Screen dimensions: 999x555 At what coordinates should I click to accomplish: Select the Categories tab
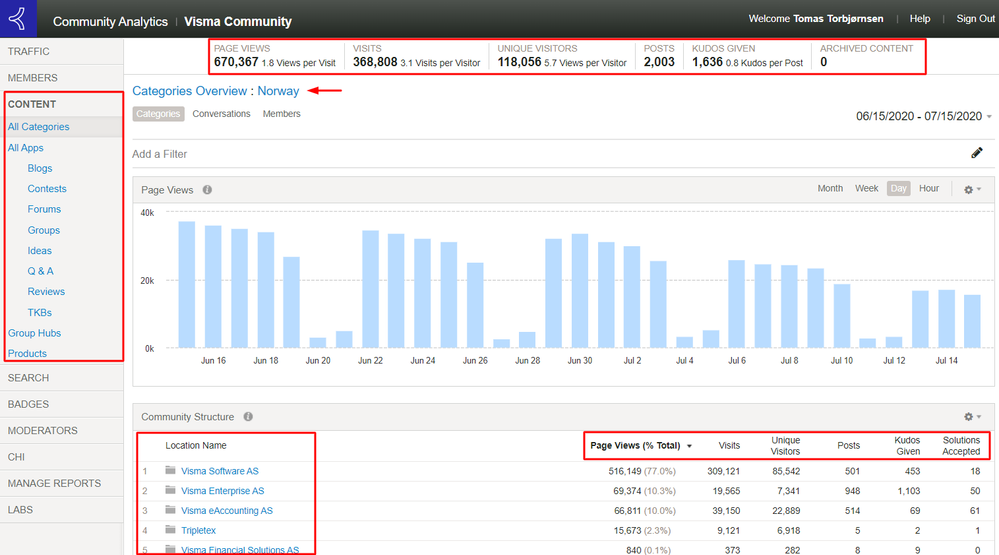click(158, 114)
